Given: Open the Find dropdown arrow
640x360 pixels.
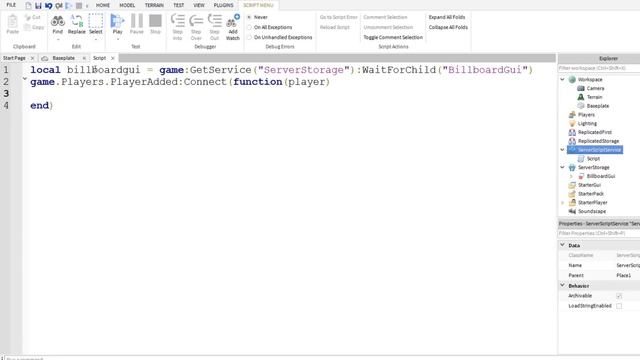Looking at the screenshot, I should (58, 40).
